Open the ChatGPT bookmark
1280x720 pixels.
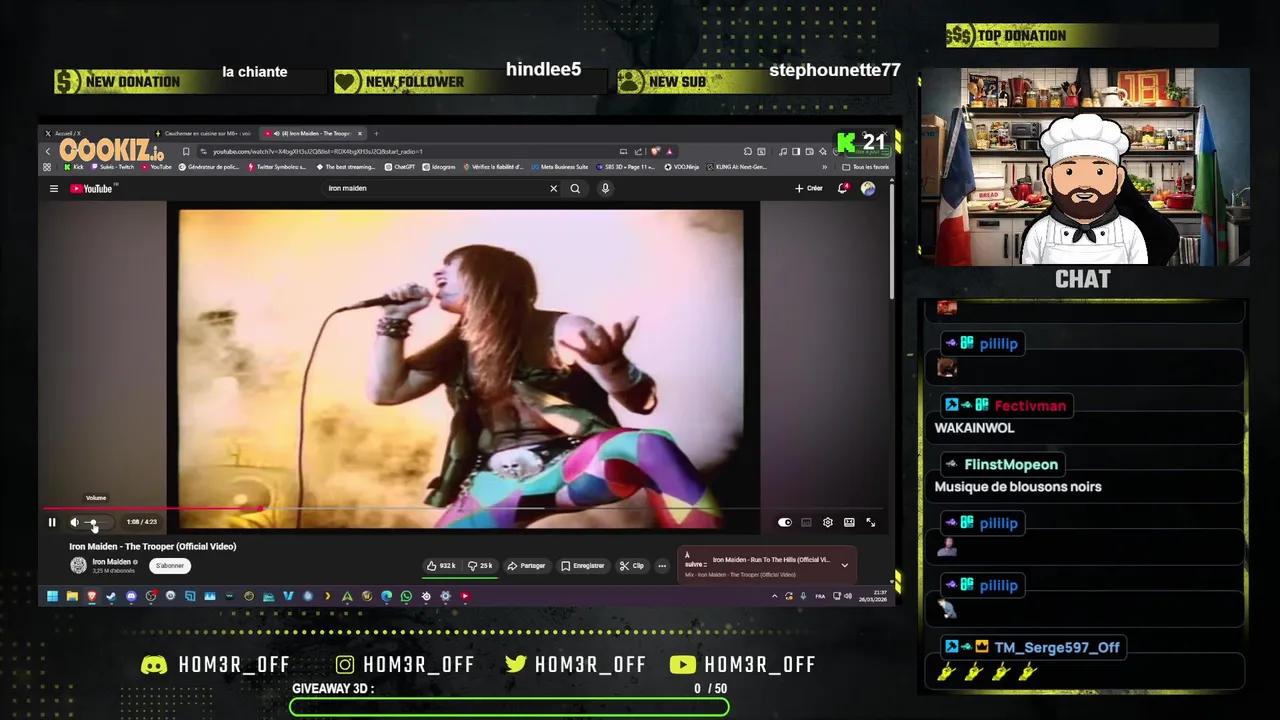tap(400, 167)
